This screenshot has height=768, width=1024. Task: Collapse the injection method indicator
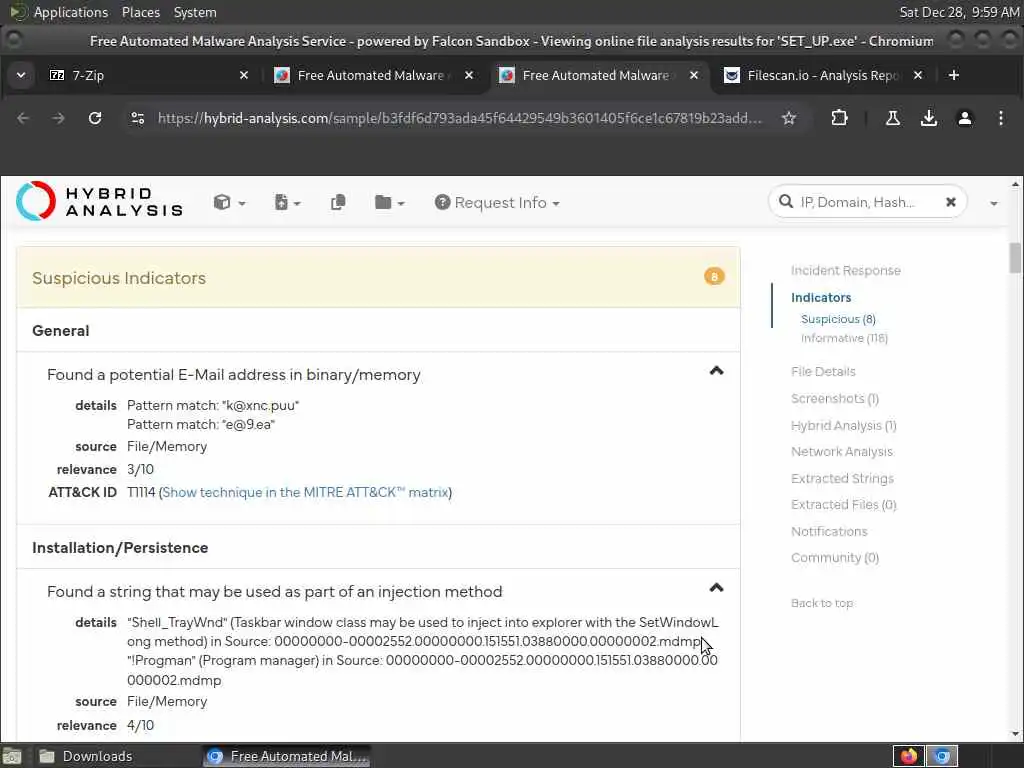pos(716,588)
